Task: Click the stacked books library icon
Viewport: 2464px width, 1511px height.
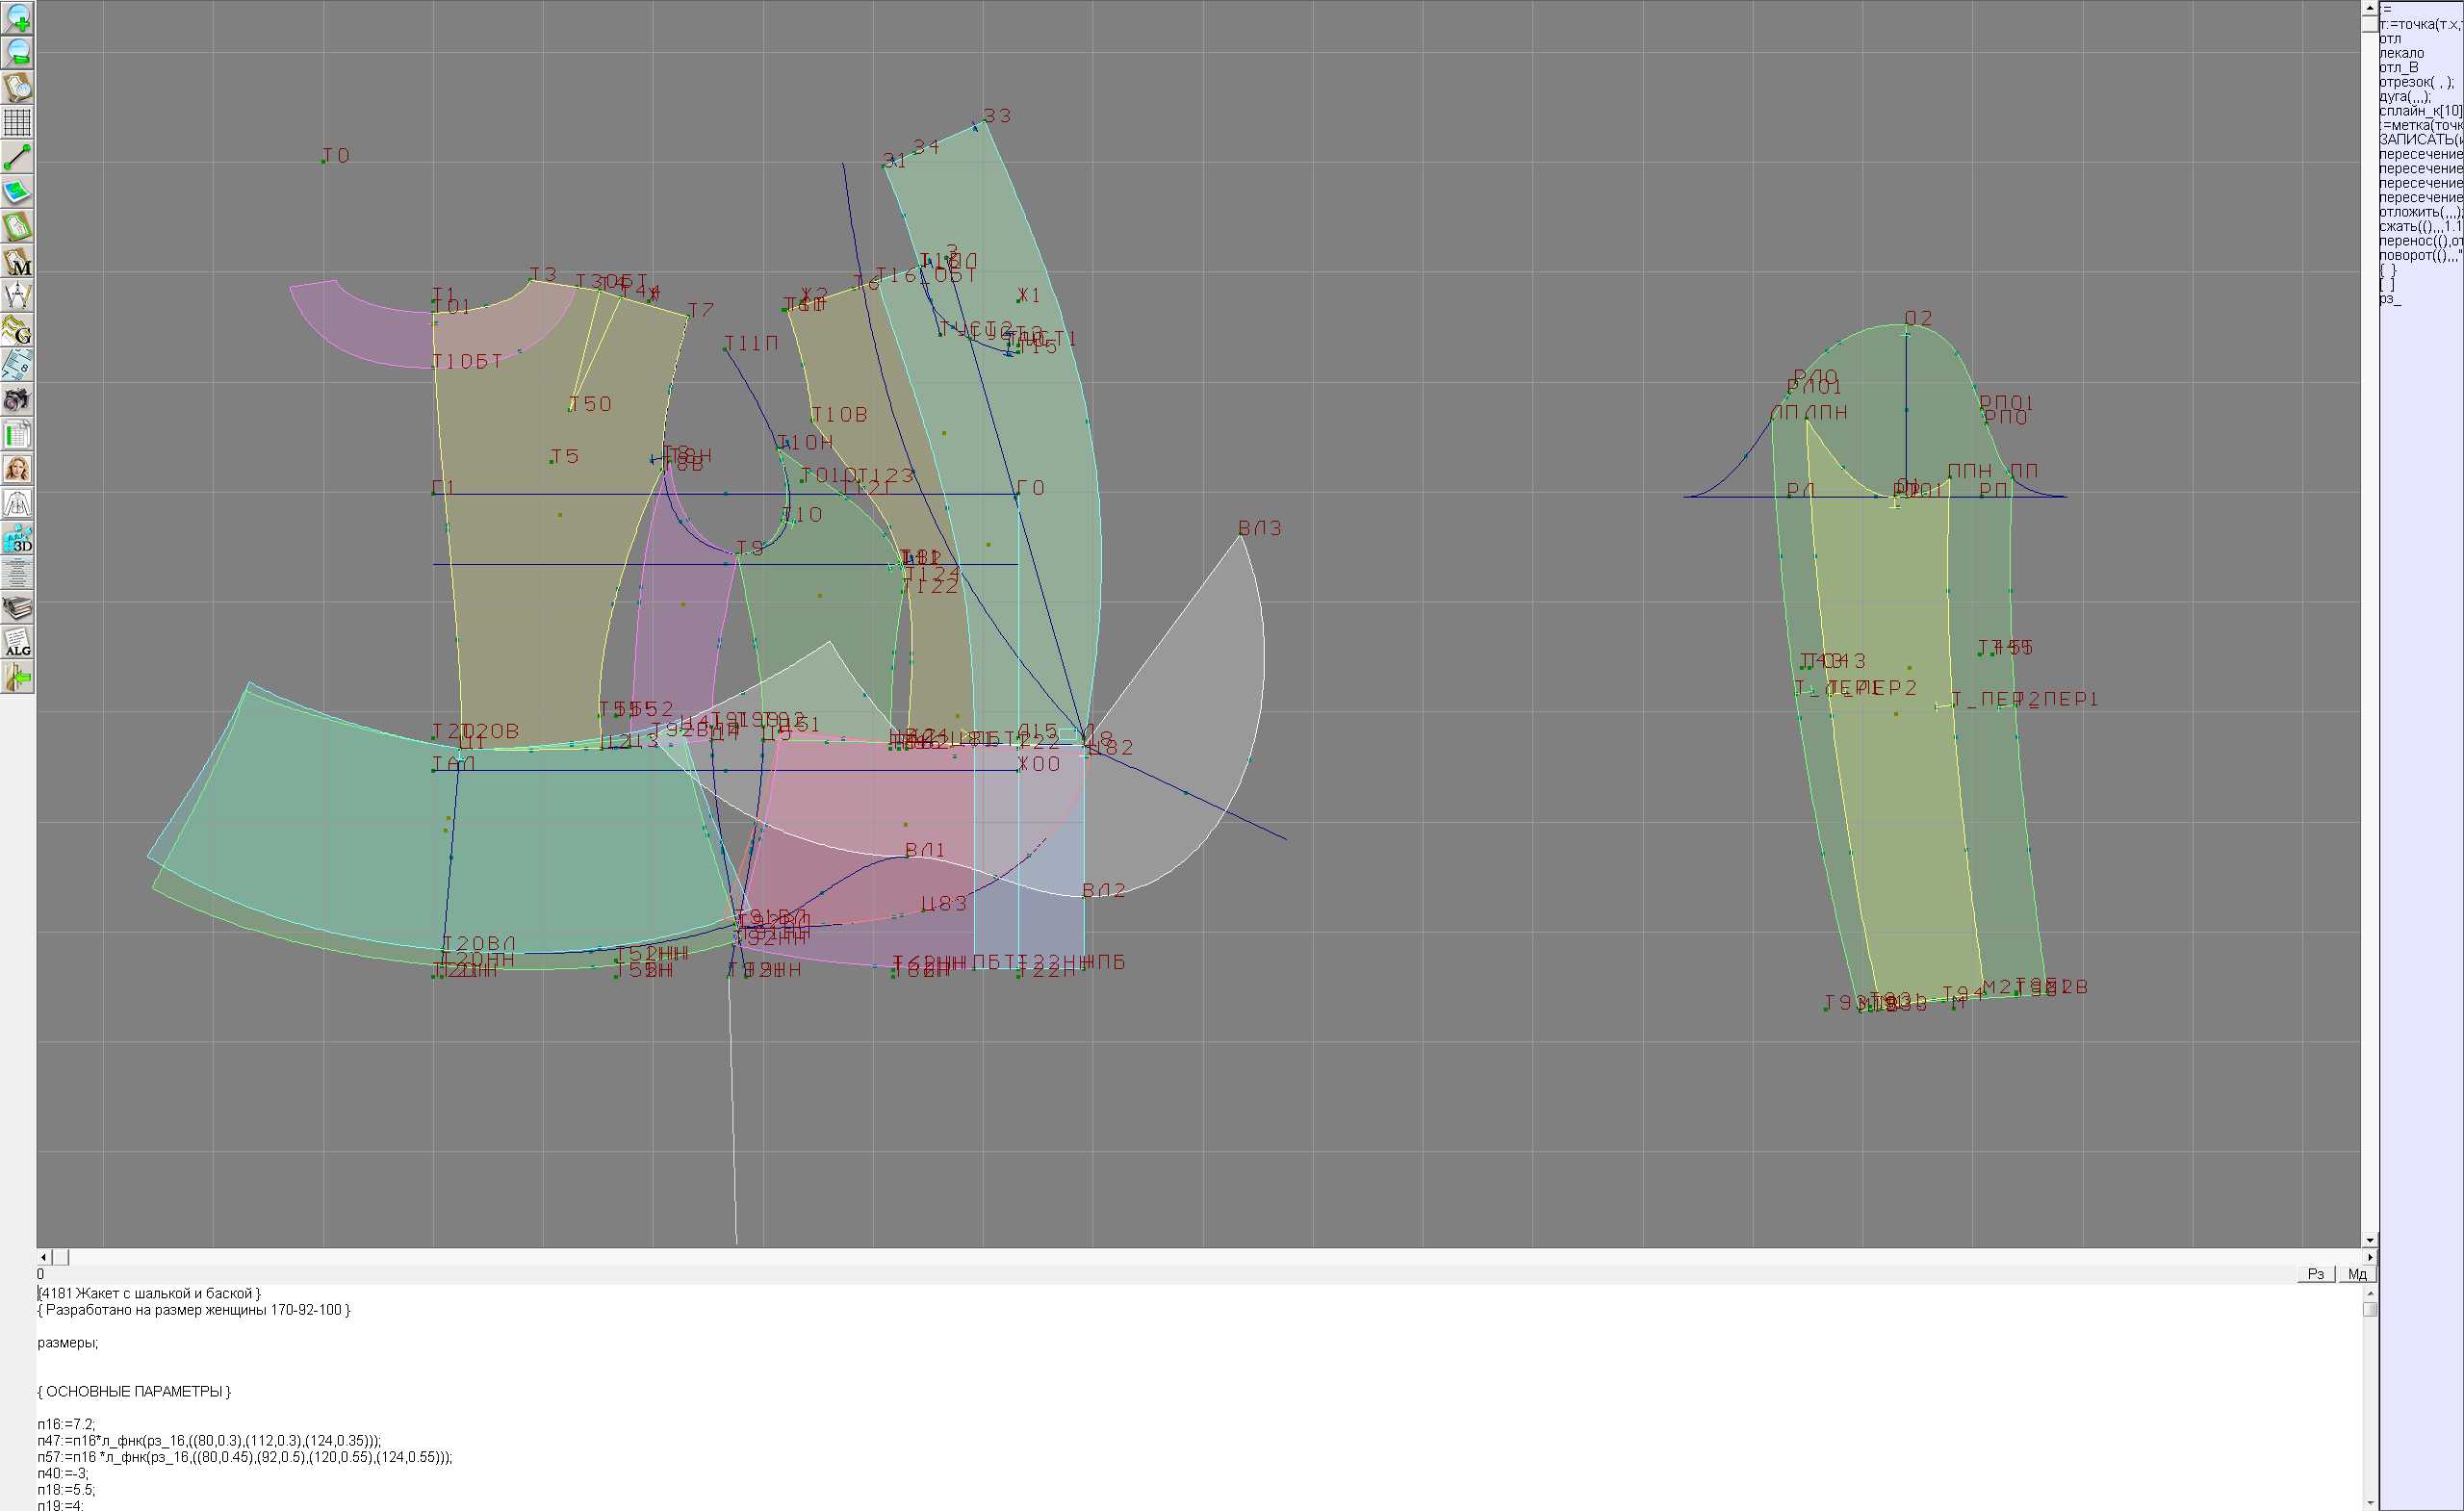Action: pos(18,608)
